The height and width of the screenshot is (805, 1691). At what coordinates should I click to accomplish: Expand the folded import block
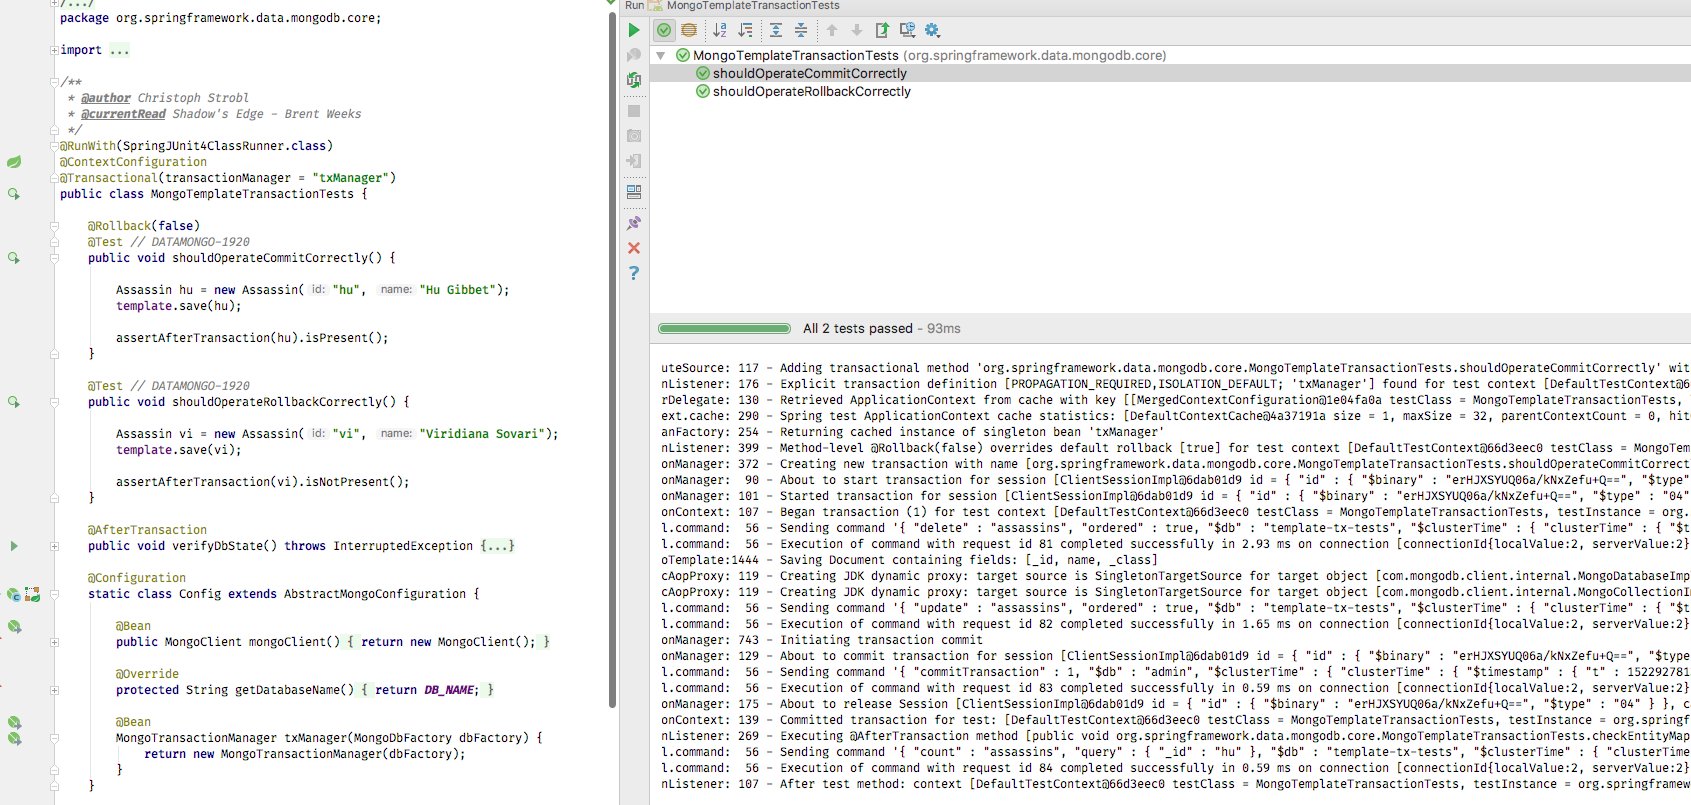[54, 50]
